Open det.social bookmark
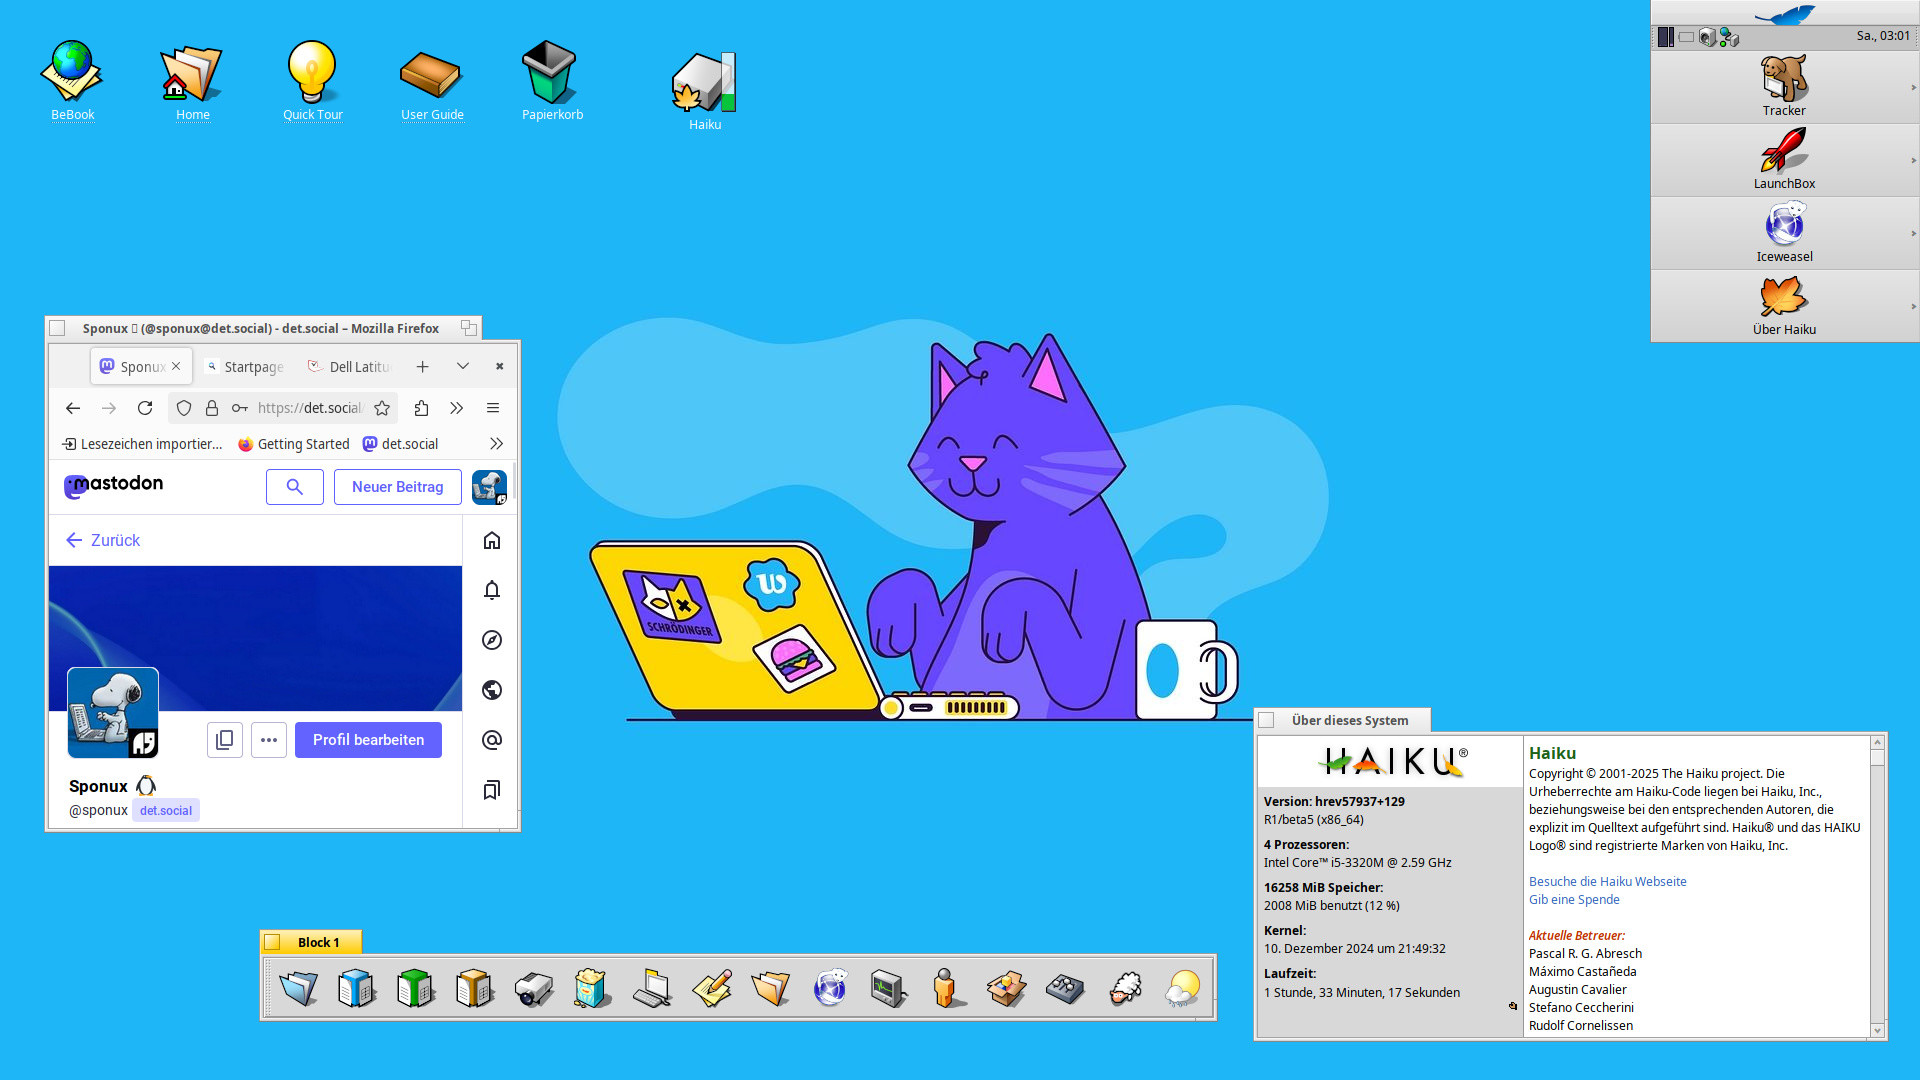1920x1080 pixels. pos(400,444)
